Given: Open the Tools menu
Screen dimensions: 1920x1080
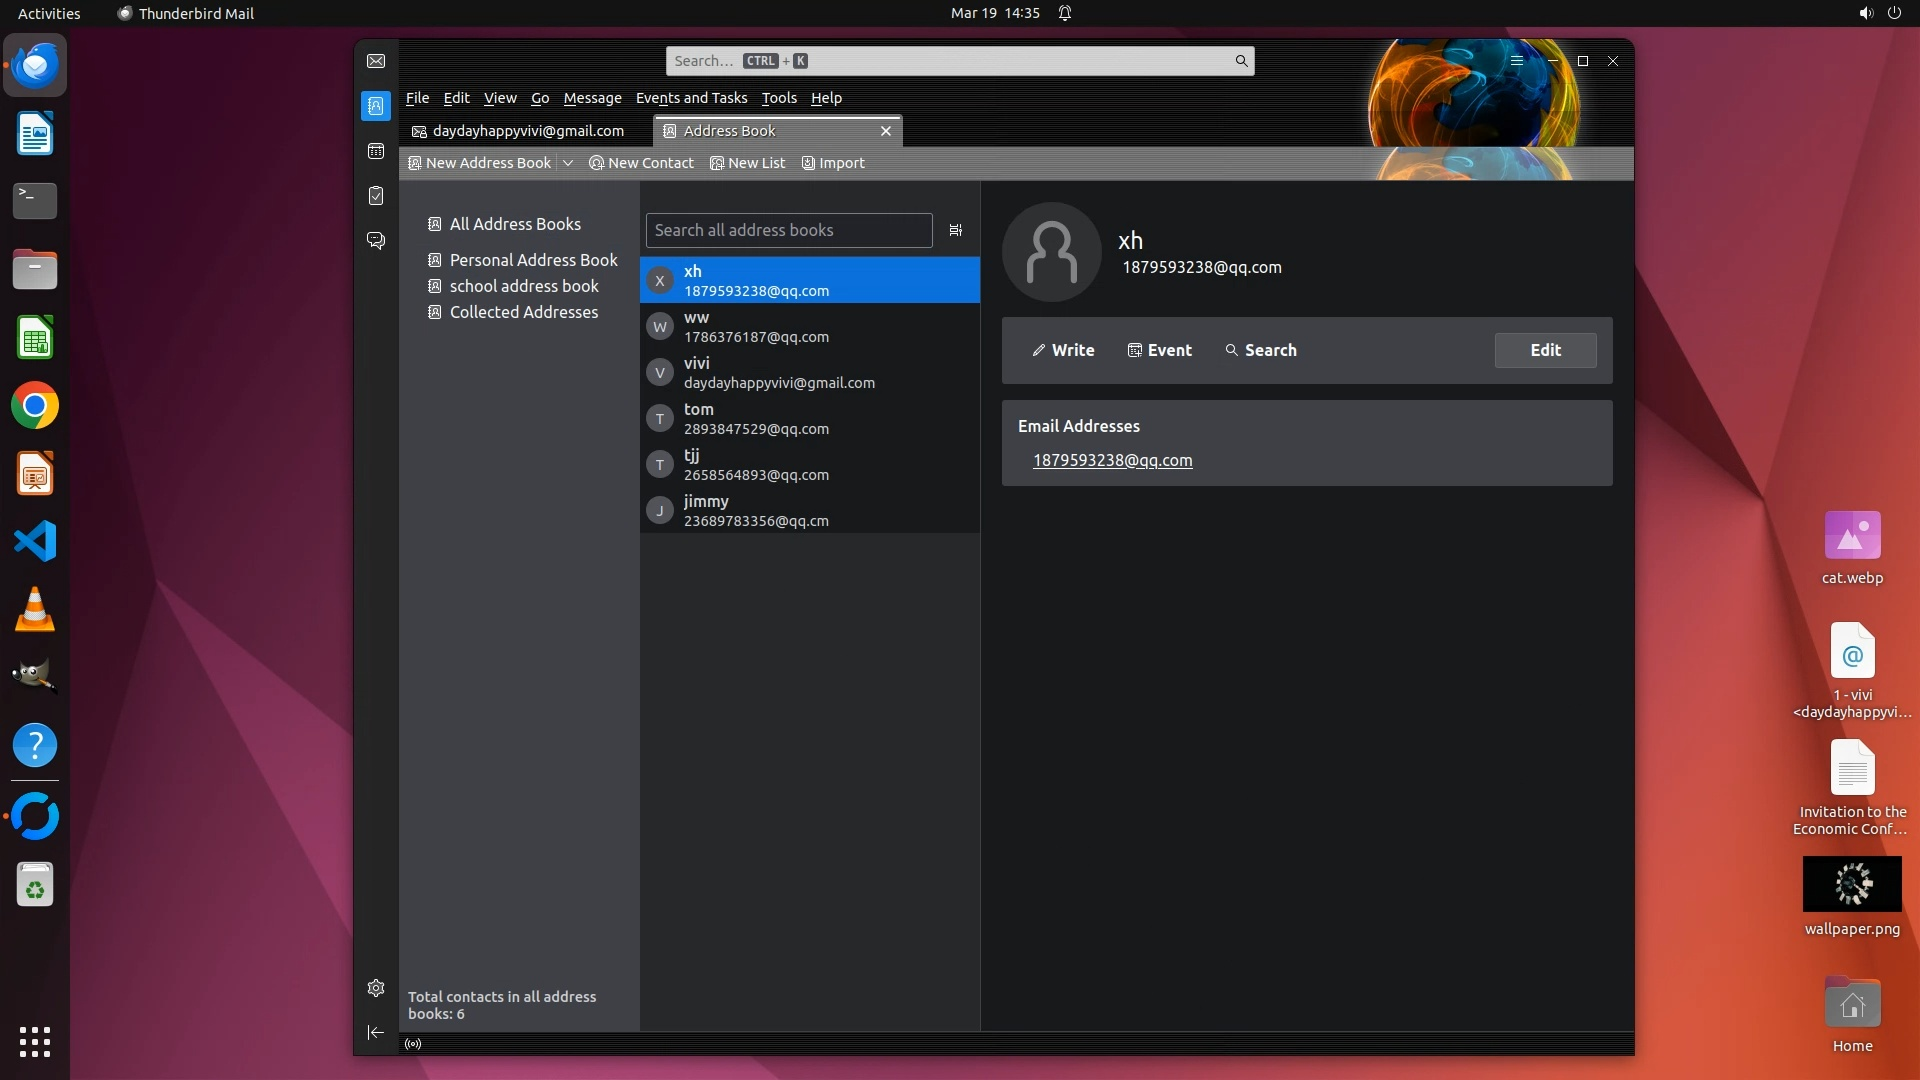Looking at the screenshot, I should 778,98.
